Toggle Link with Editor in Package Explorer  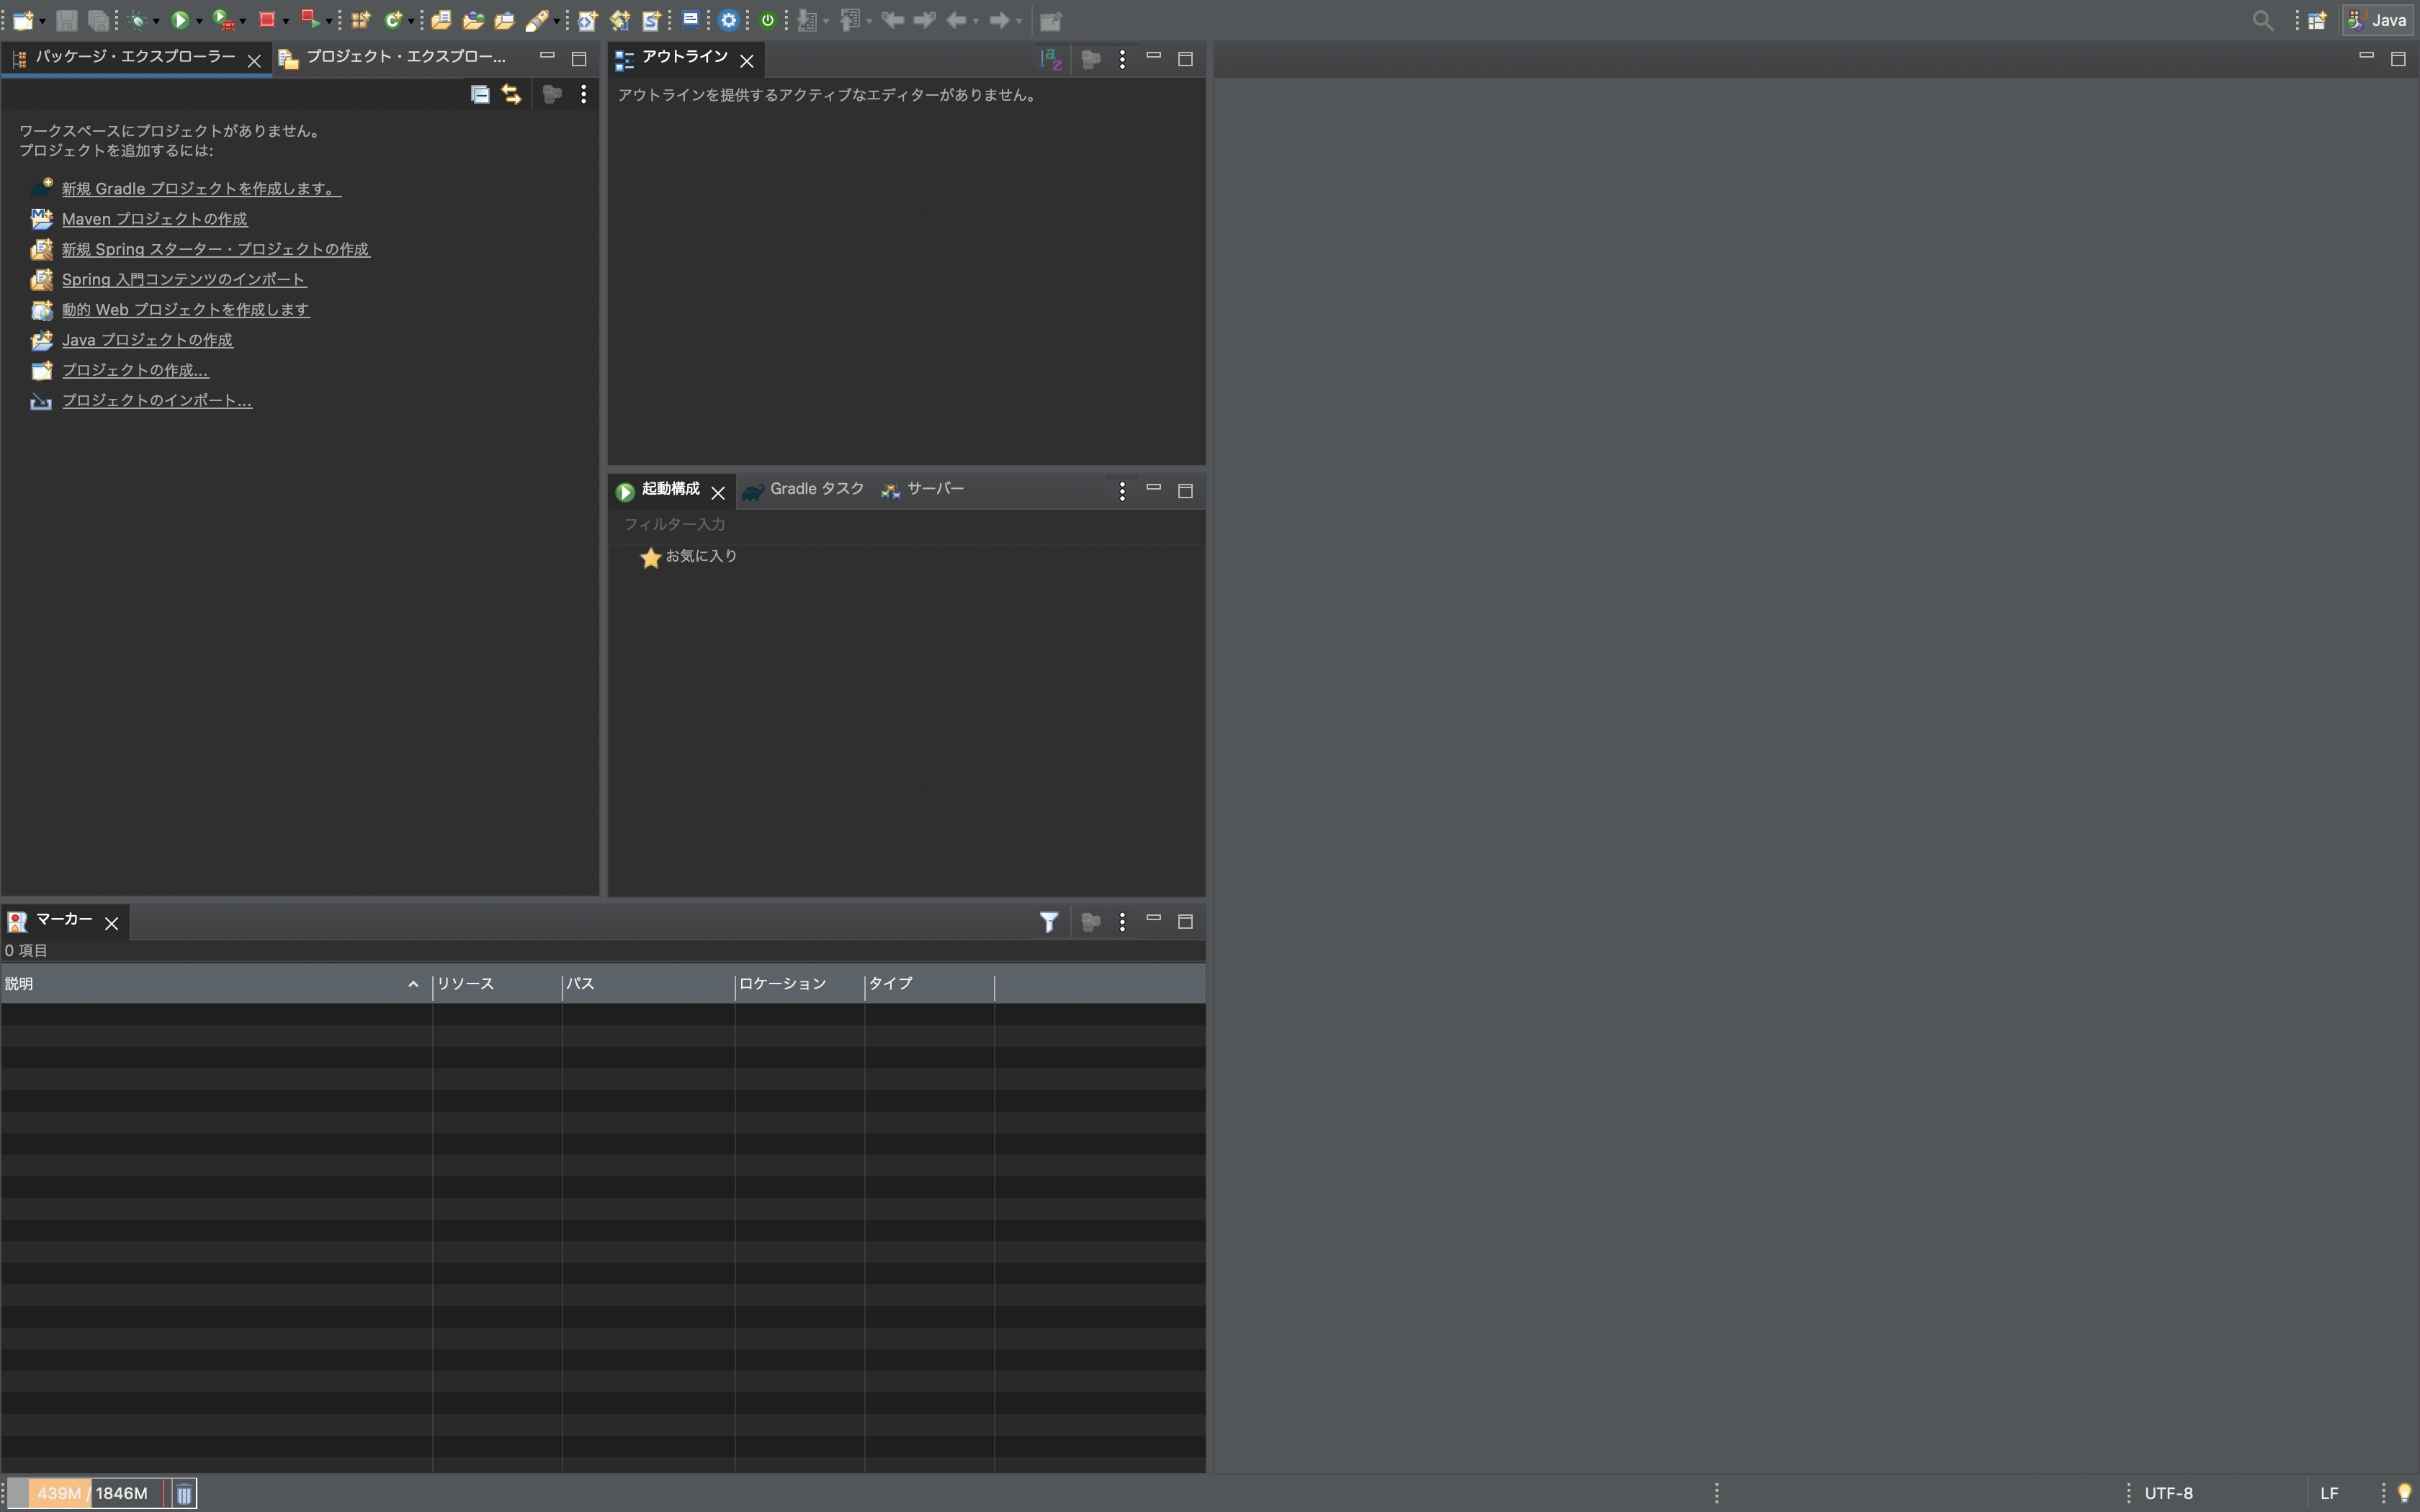coord(512,94)
